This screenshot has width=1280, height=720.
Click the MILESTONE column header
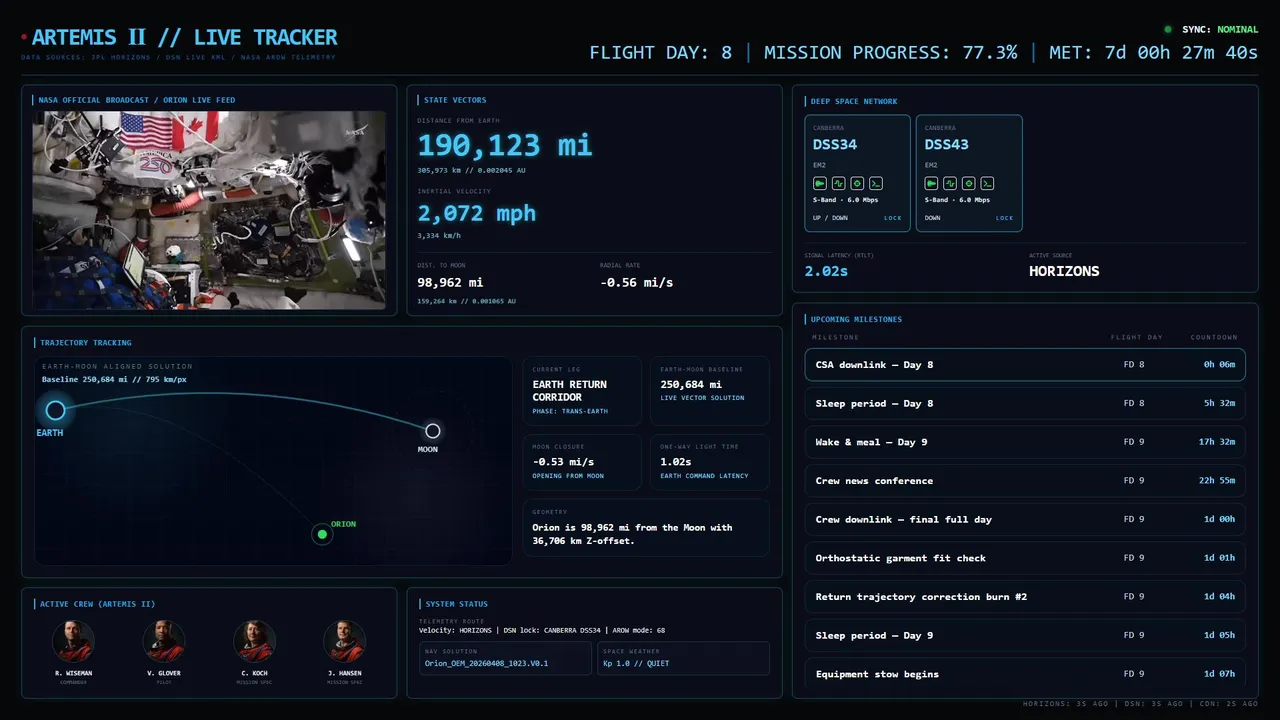coord(835,338)
